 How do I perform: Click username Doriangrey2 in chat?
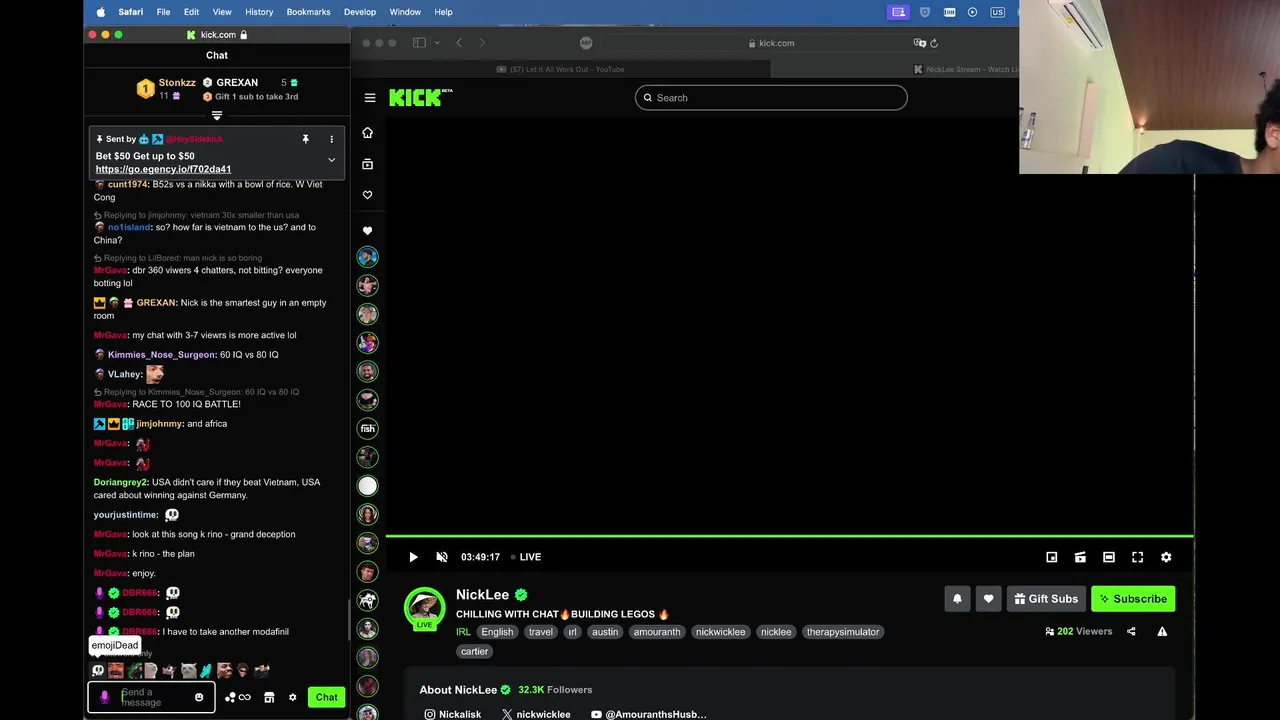121,482
